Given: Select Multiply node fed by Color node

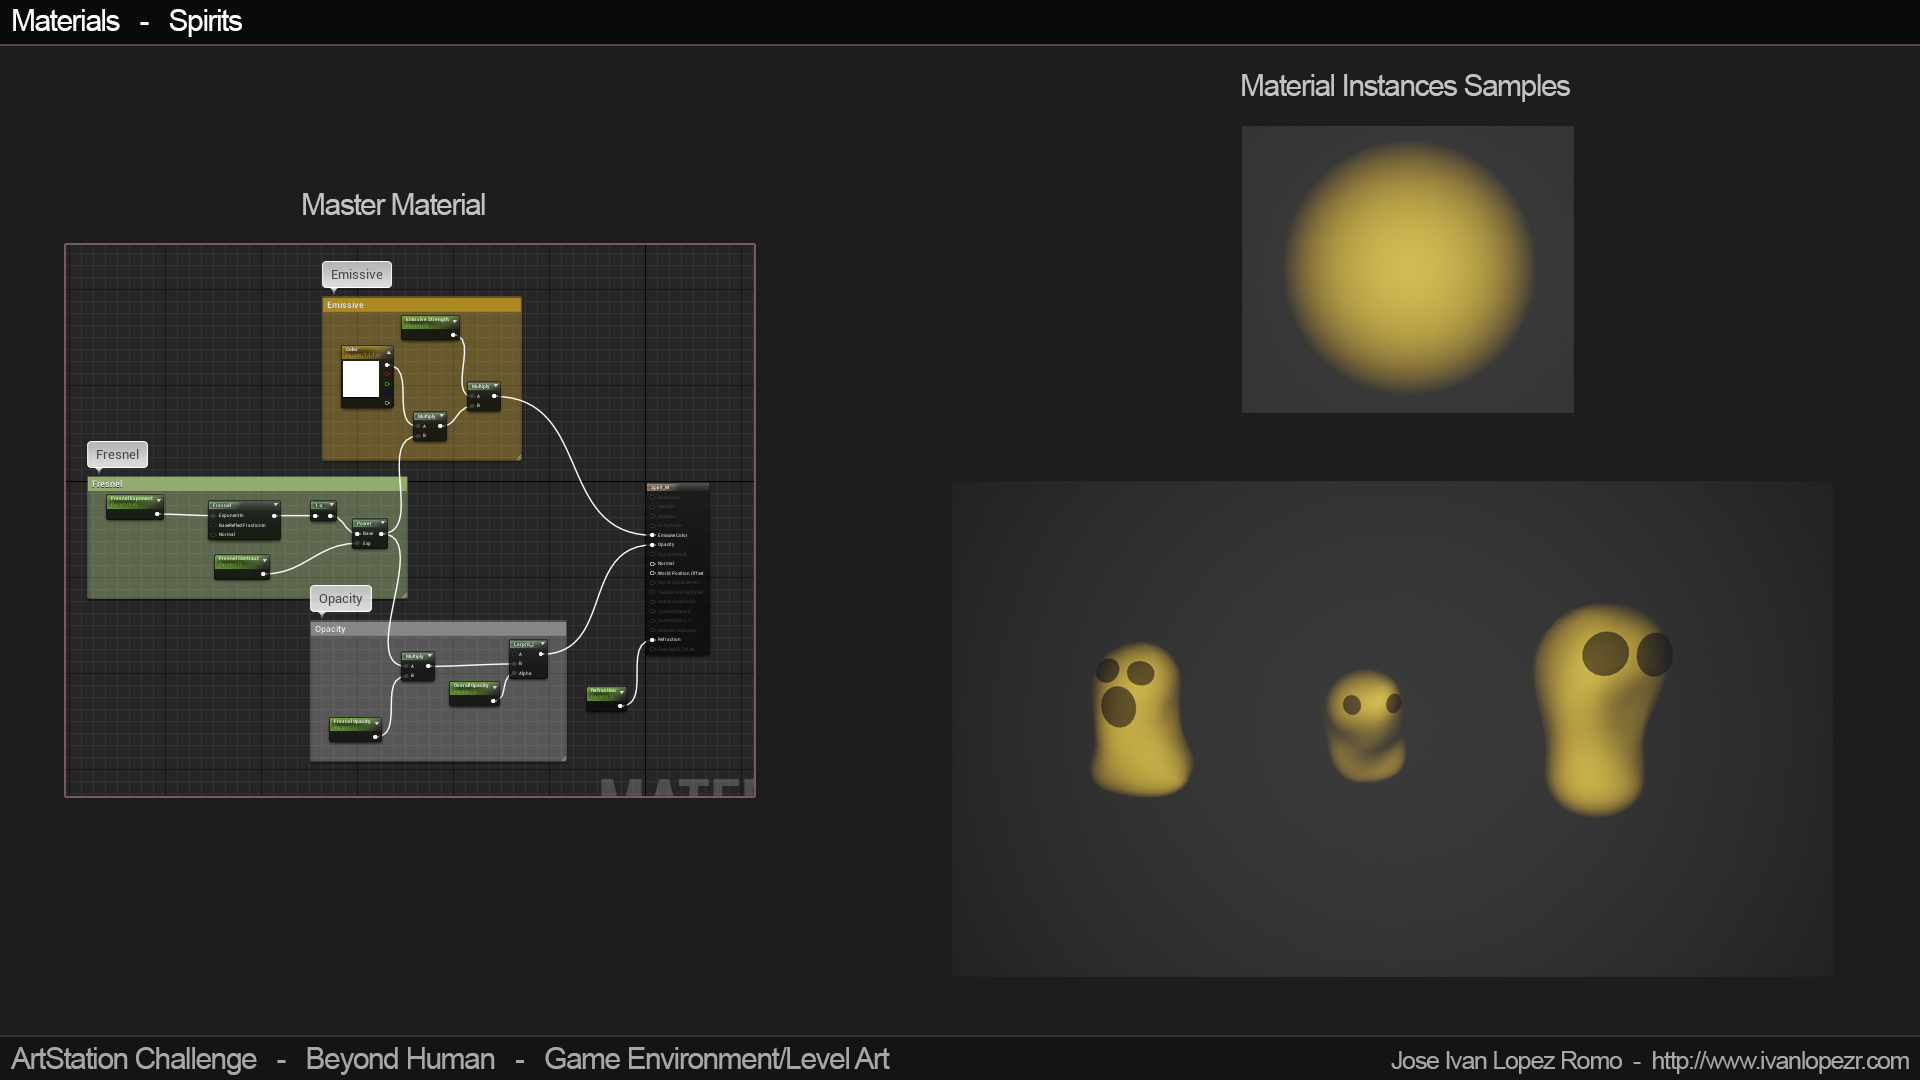Looking at the screenshot, I should tap(430, 426).
